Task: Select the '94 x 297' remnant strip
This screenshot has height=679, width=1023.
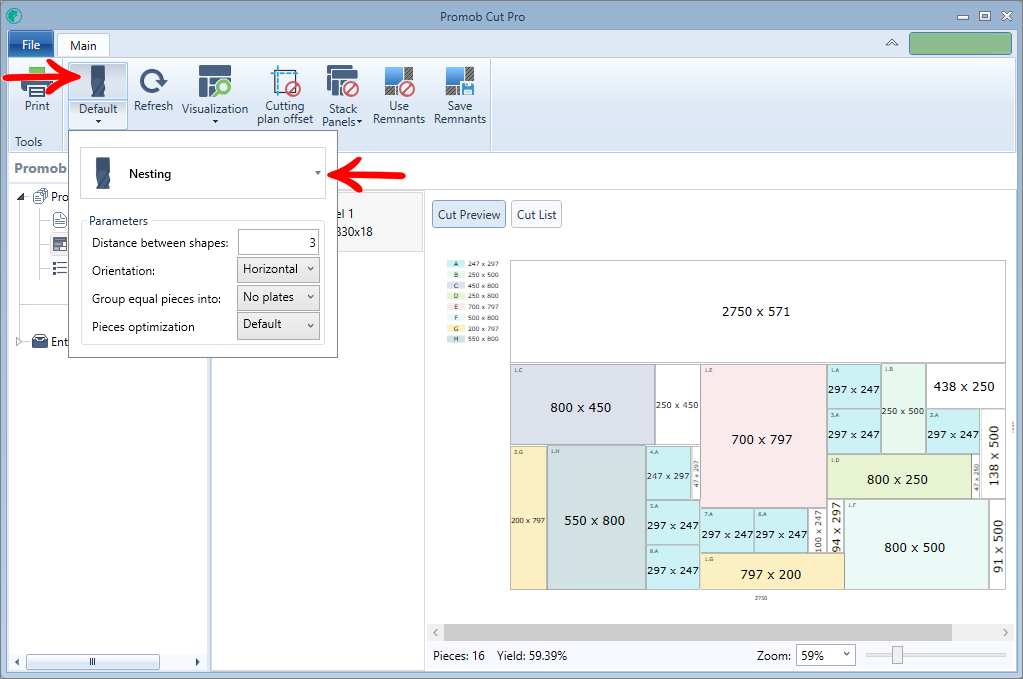Action: point(836,526)
